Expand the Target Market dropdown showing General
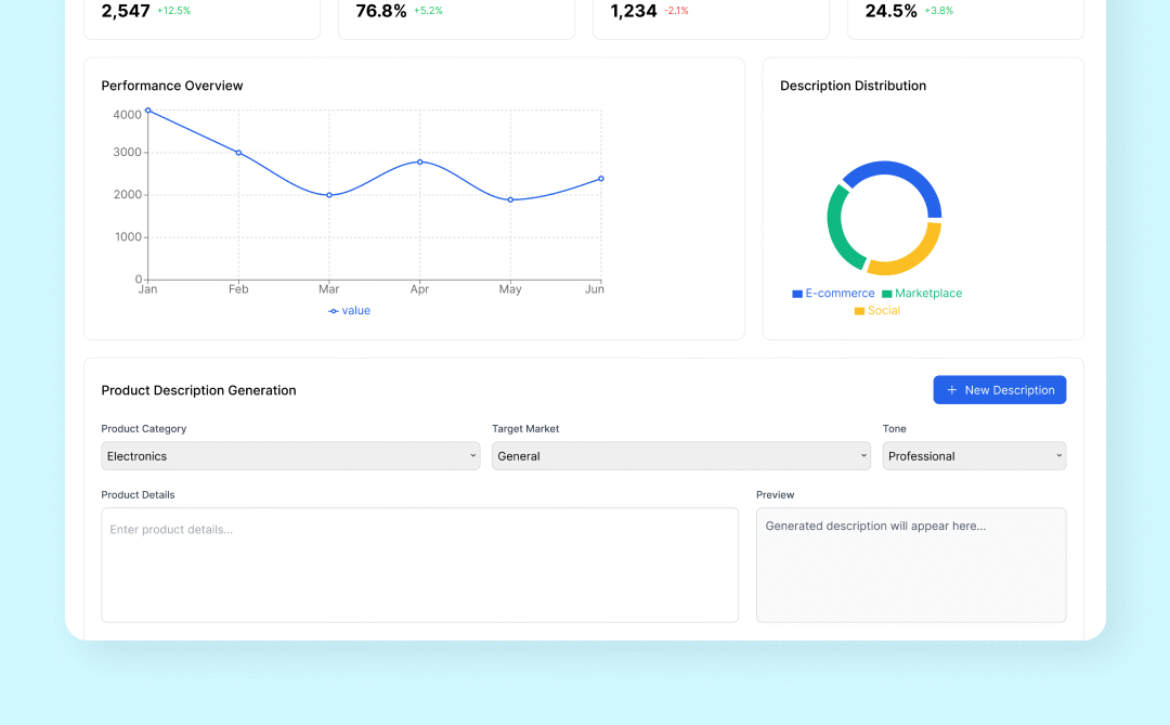The height and width of the screenshot is (725, 1170). [x=680, y=456]
